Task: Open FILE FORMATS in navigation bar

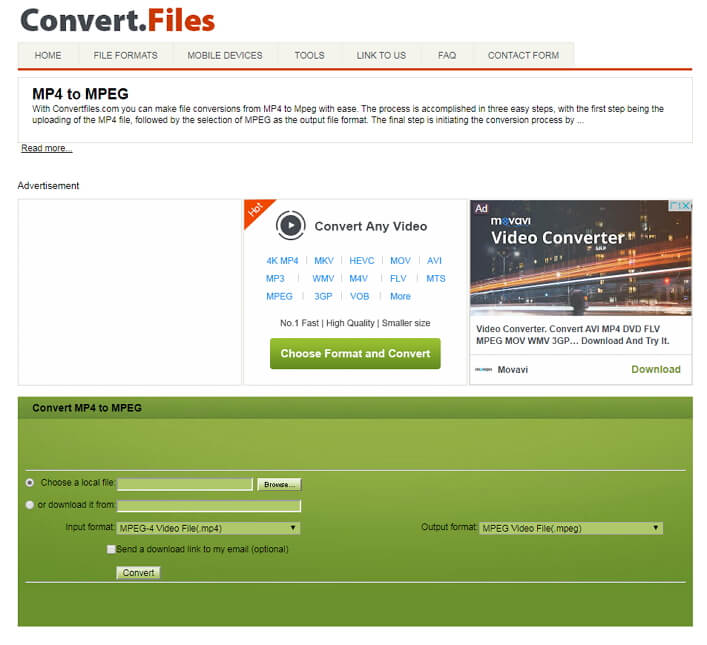Action: [125, 55]
